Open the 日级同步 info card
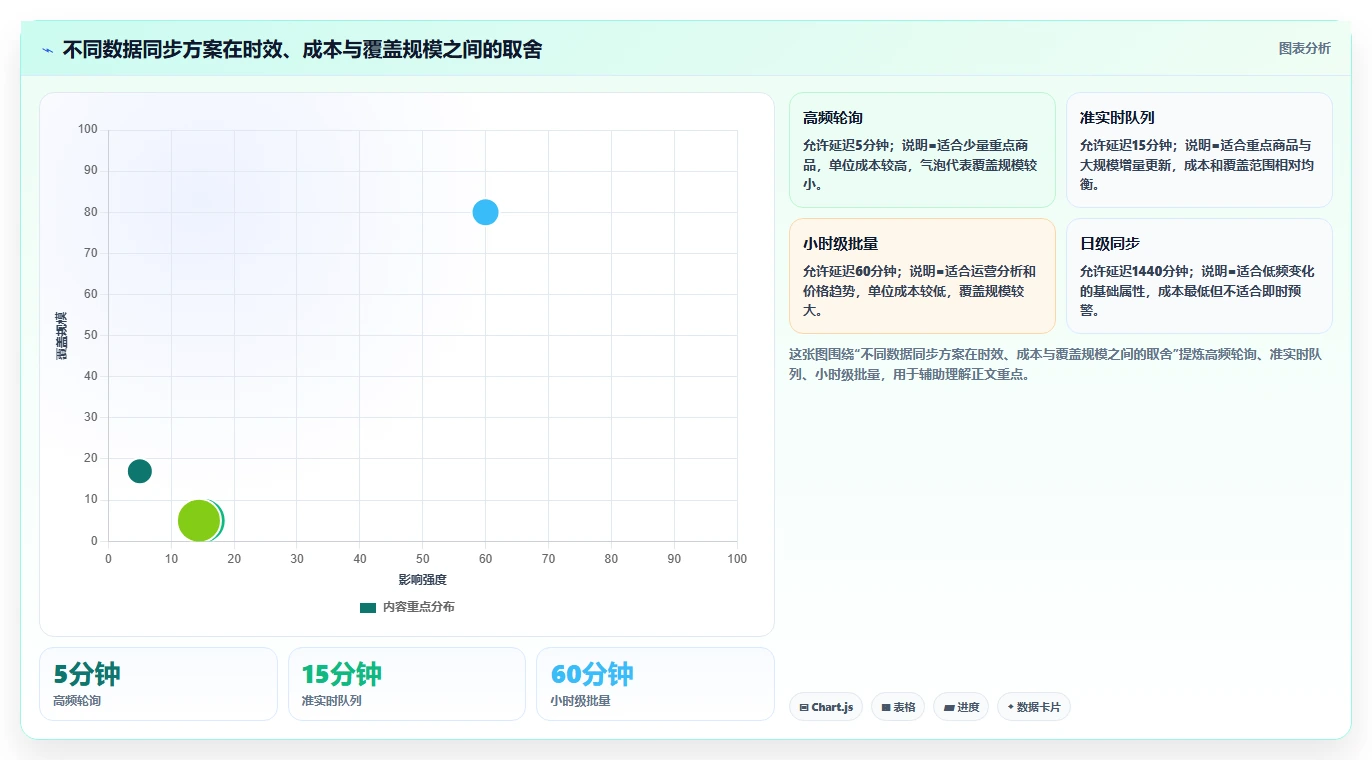Viewport: 1372px width, 760px height. 1199,276
